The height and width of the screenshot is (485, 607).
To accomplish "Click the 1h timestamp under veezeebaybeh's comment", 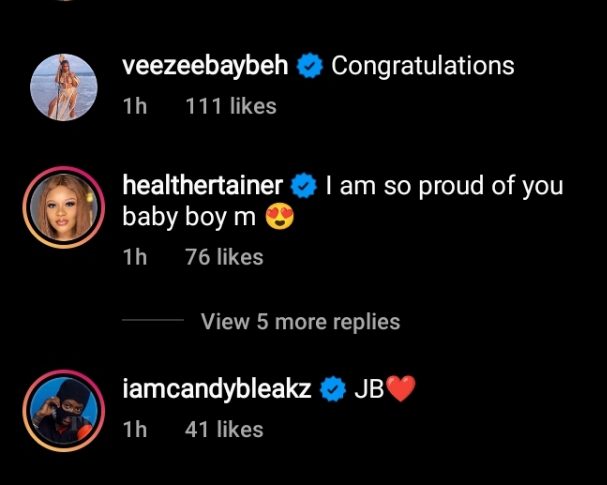I will tap(133, 105).
